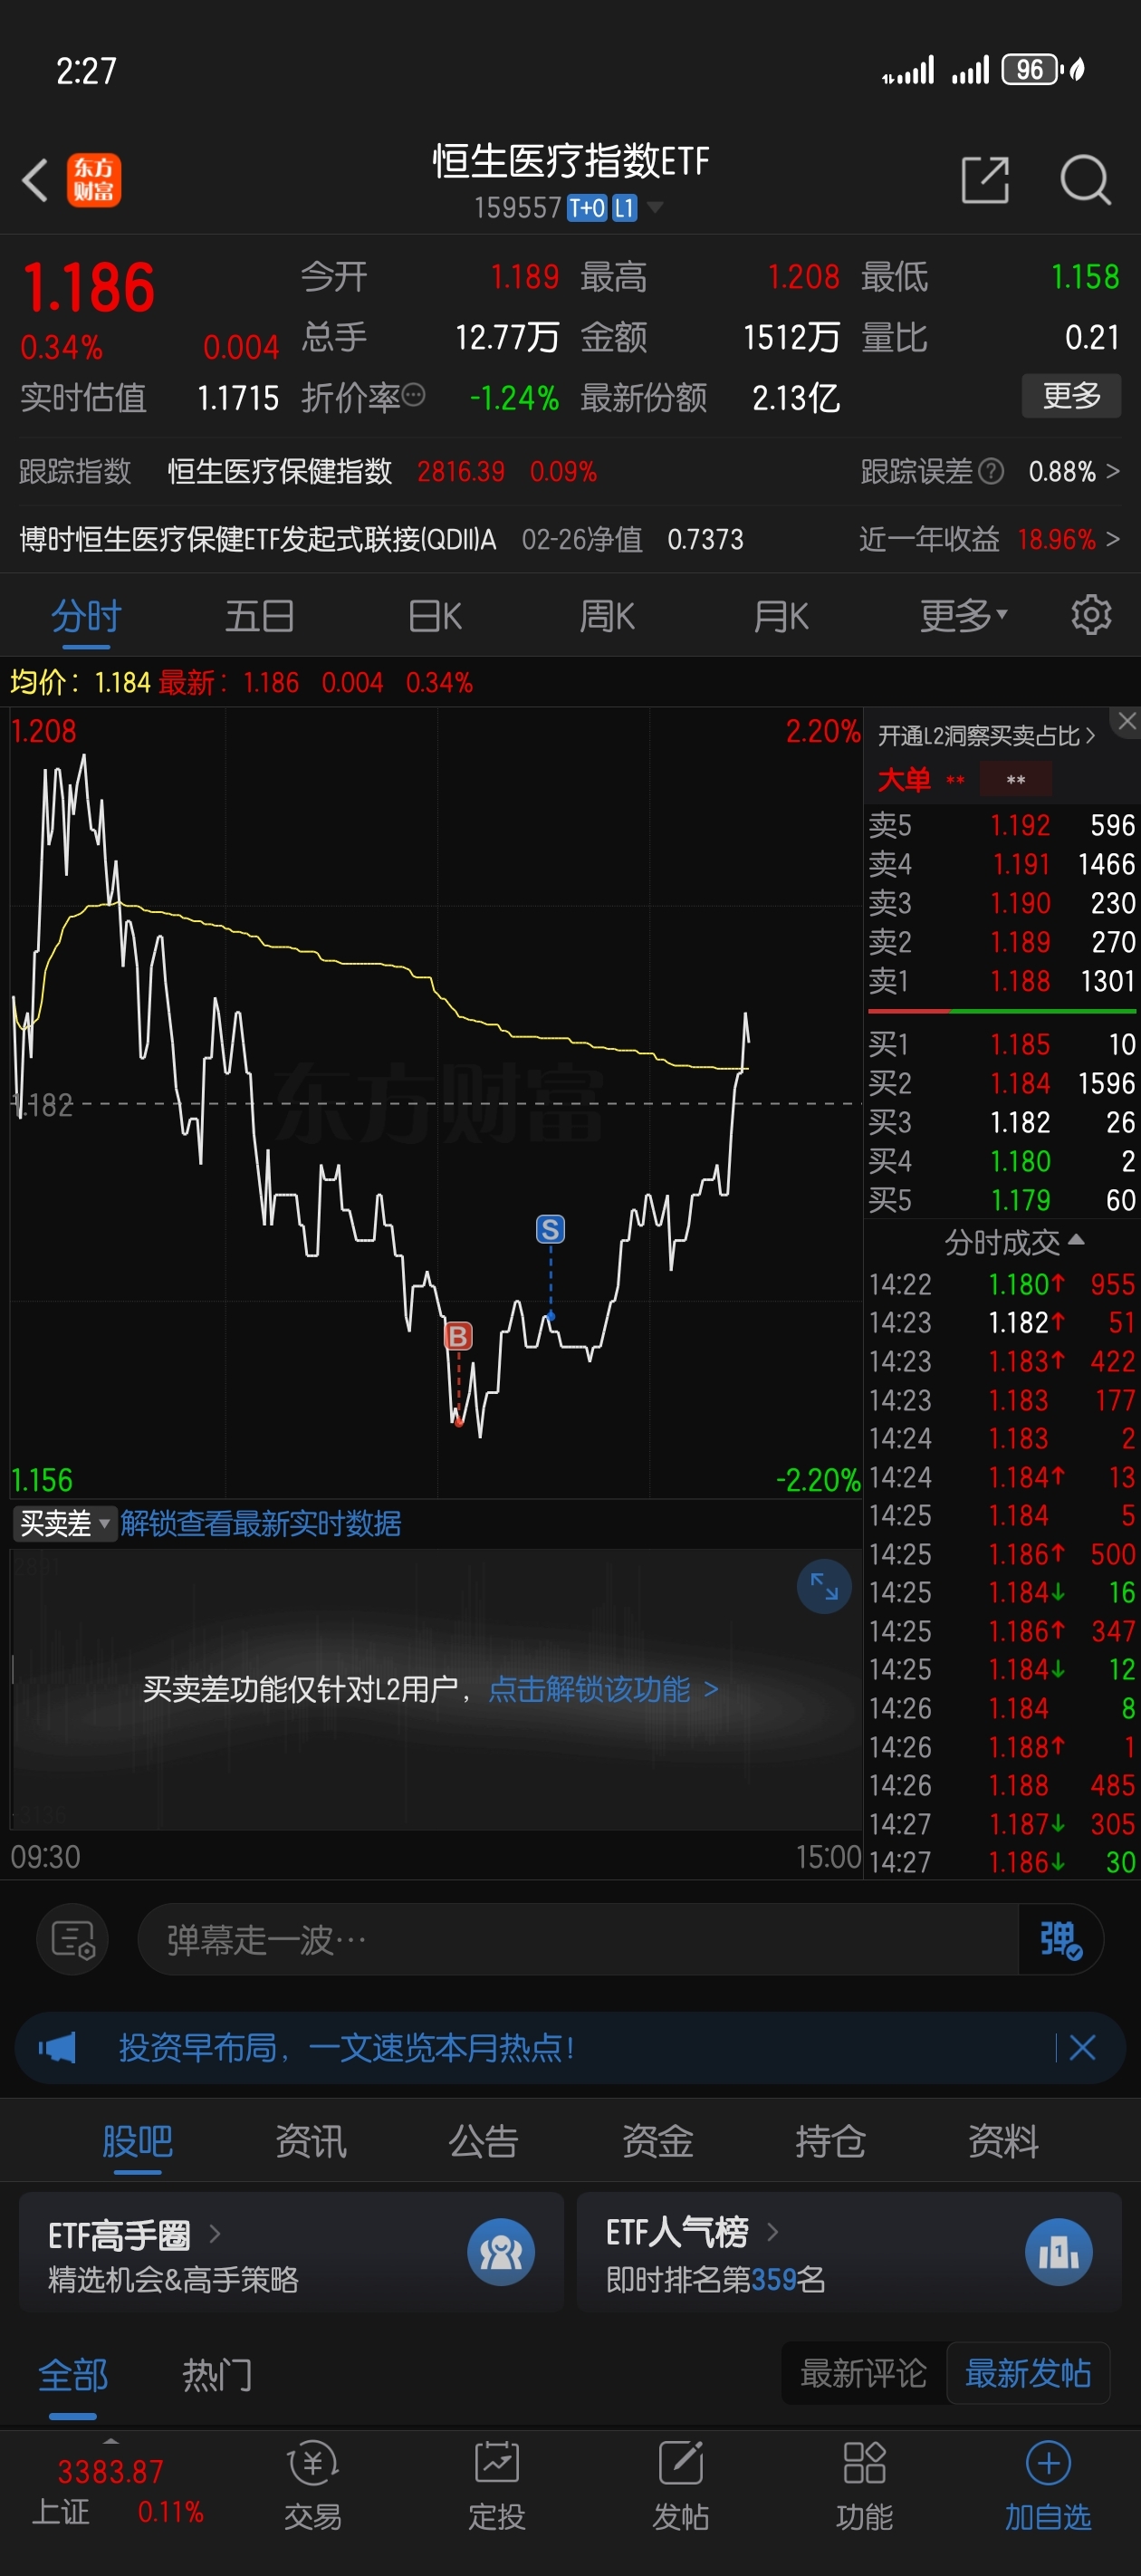The image size is (1141, 2576).
Task: Tap the 发帖 post icon
Action: 681,2487
